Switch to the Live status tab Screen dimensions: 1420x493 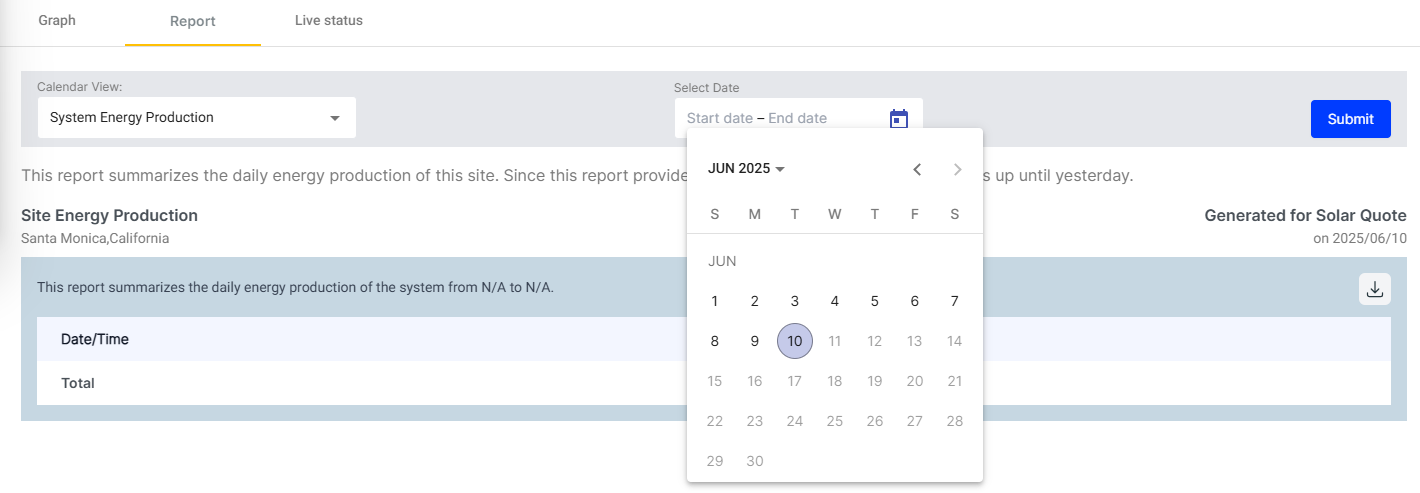[329, 21]
